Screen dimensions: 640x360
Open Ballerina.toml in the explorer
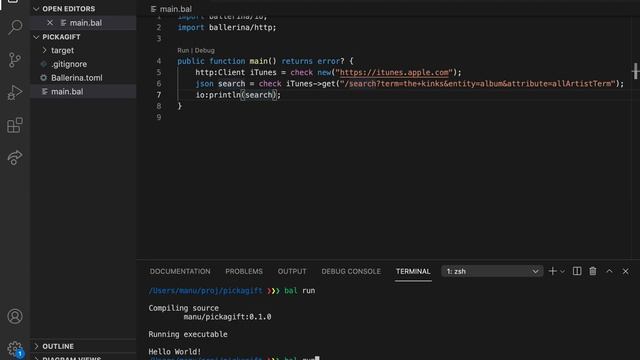pyautogui.click(x=77, y=78)
